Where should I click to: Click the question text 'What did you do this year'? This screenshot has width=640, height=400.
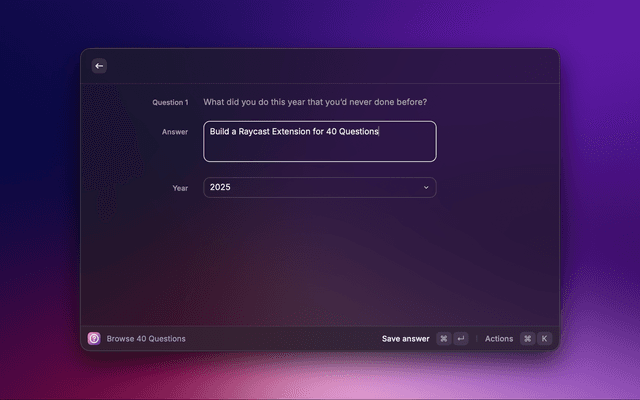coord(262,102)
